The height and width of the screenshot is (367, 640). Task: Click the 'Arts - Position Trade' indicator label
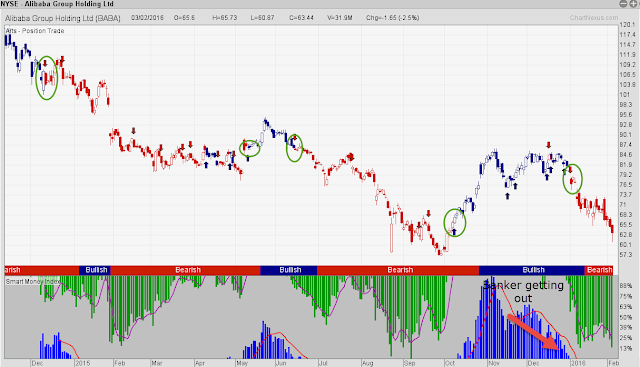coord(35,31)
